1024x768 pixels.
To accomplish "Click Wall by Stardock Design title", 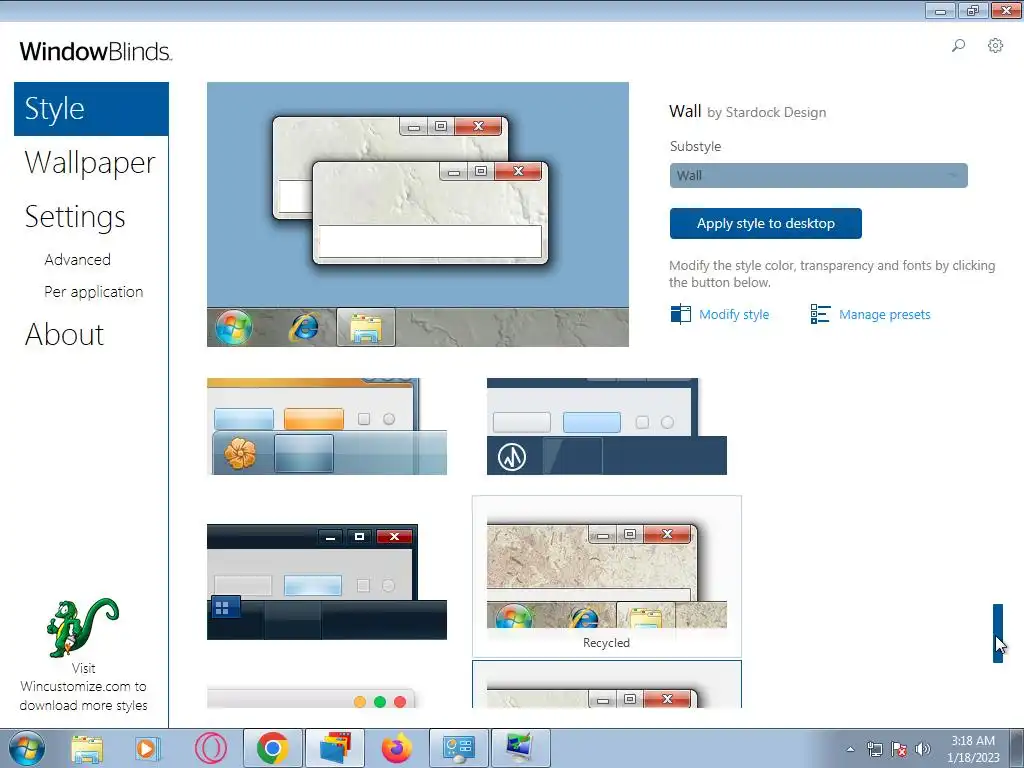I will coord(748,112).
